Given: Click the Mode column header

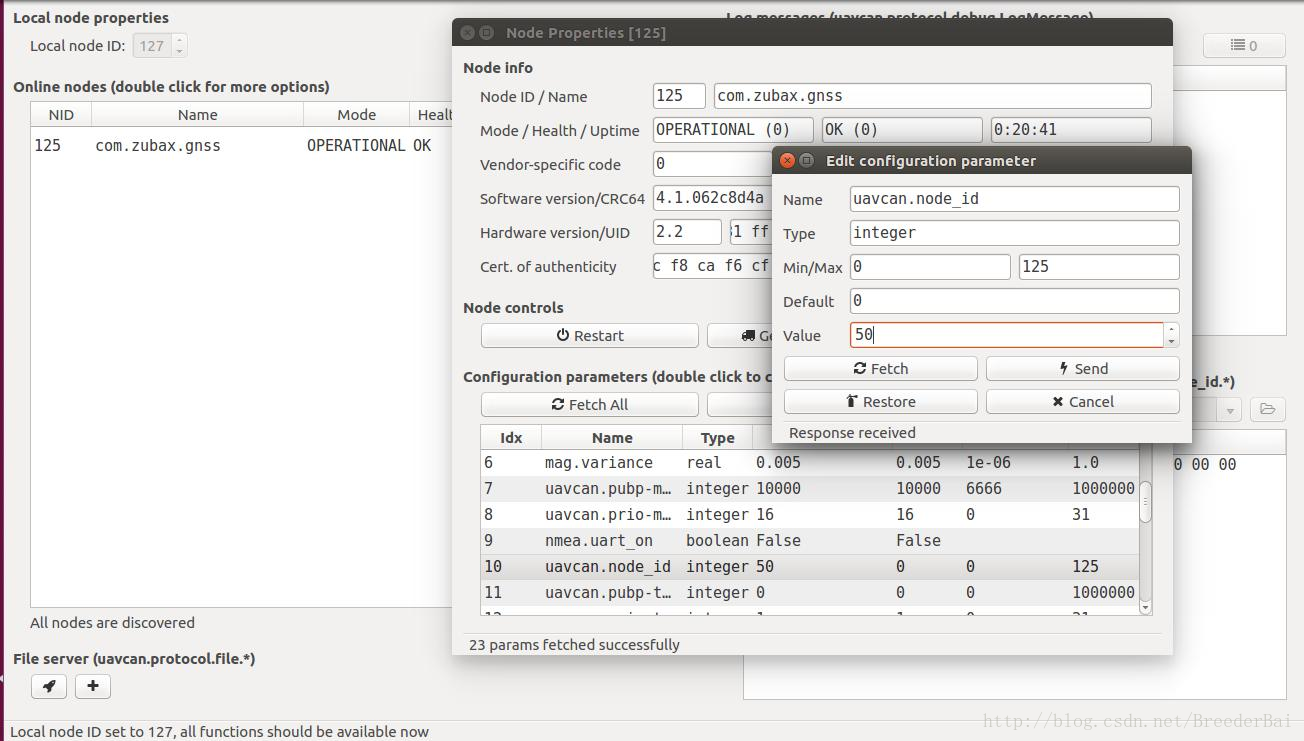Looking at the screenshot, I should (x=356, y=114).
